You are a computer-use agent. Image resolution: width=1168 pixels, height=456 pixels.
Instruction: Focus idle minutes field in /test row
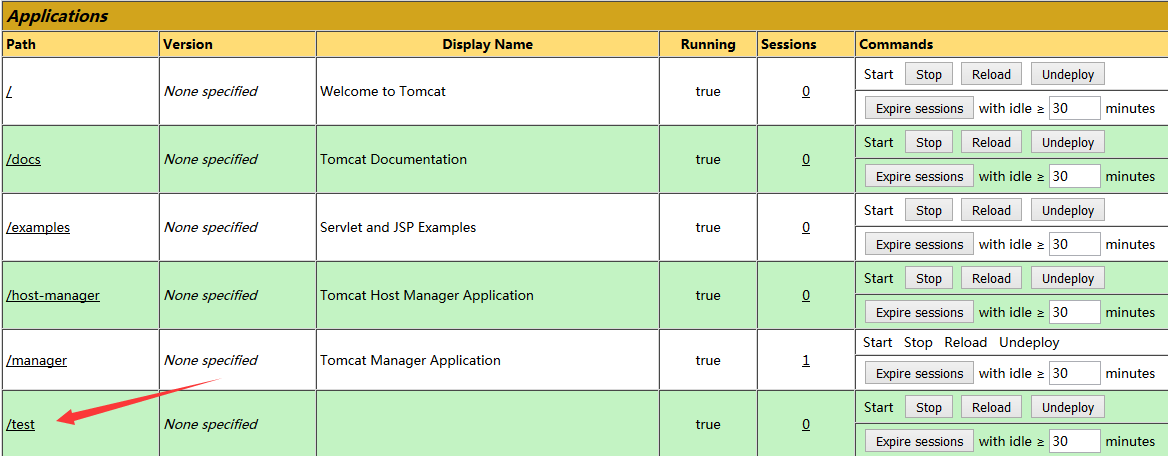click(1075, 441)
